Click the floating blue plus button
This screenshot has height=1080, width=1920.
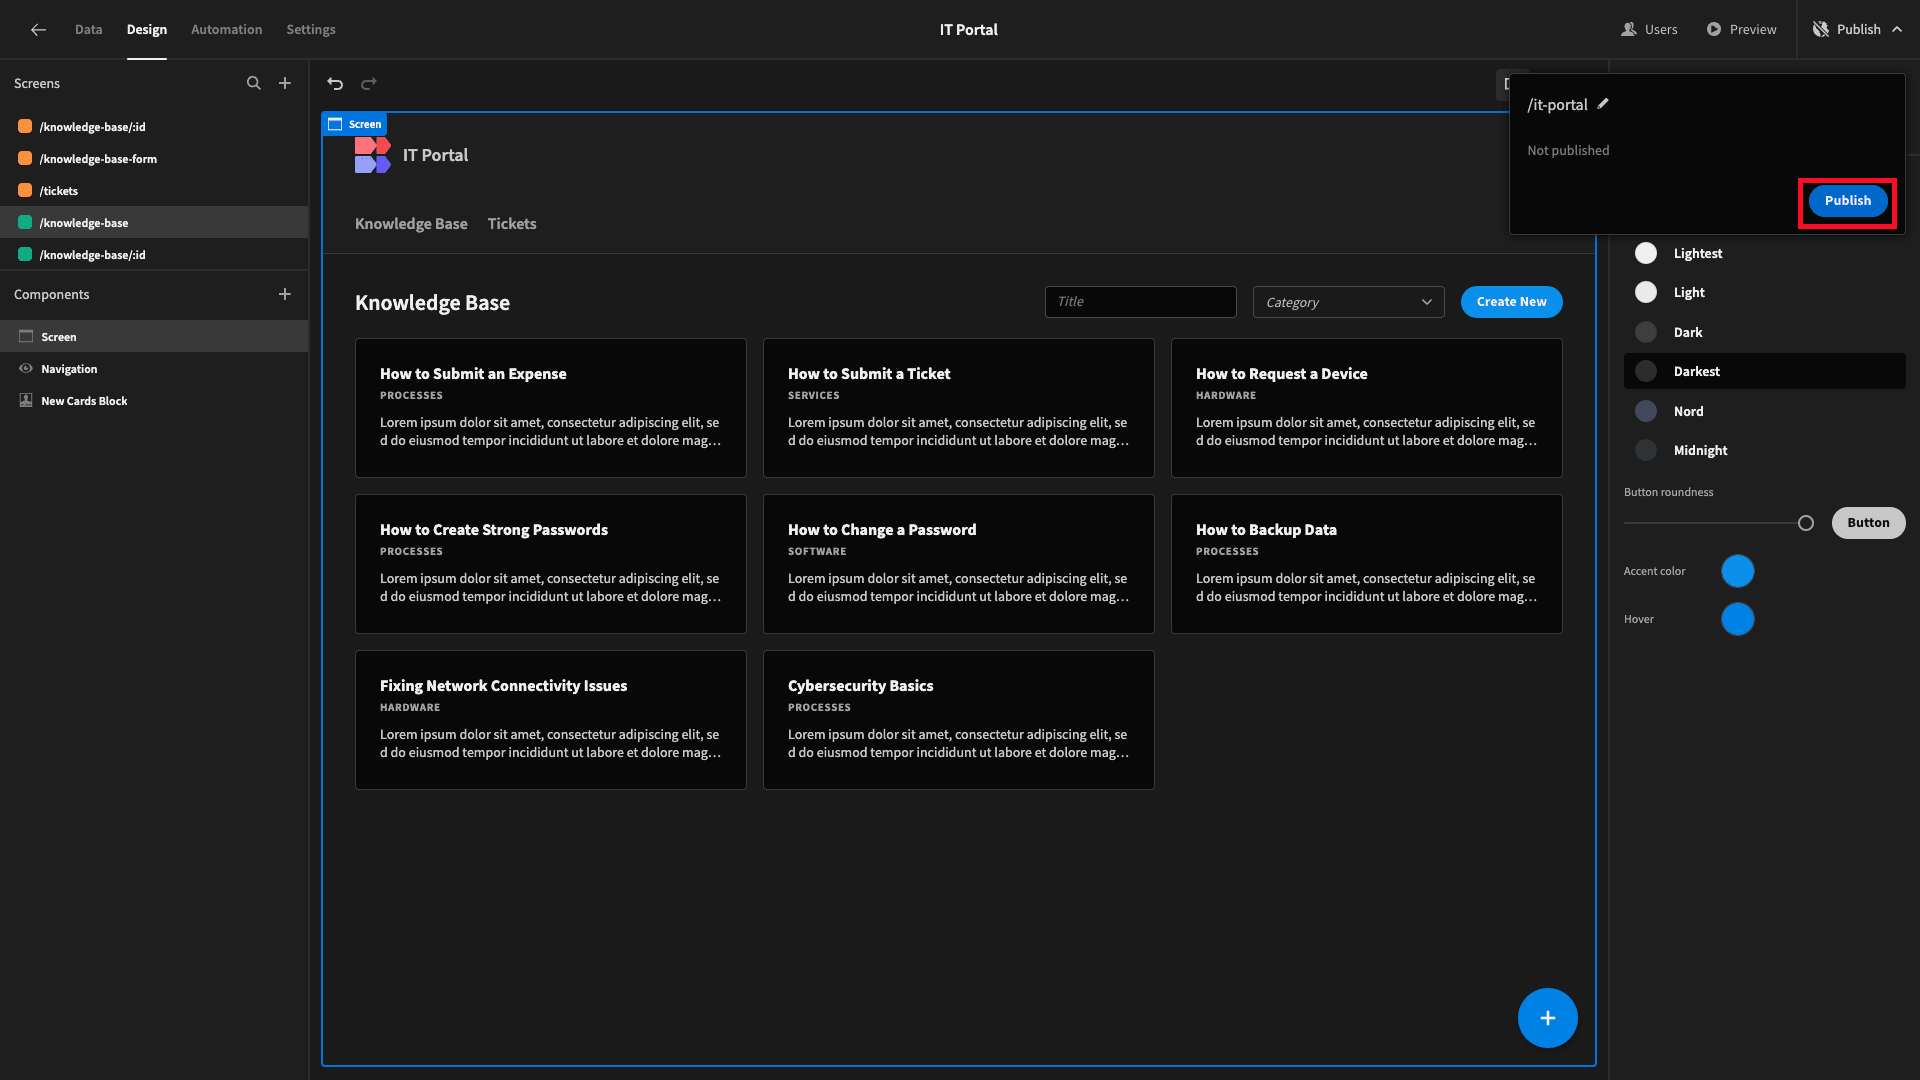tap(1547, 1018)
